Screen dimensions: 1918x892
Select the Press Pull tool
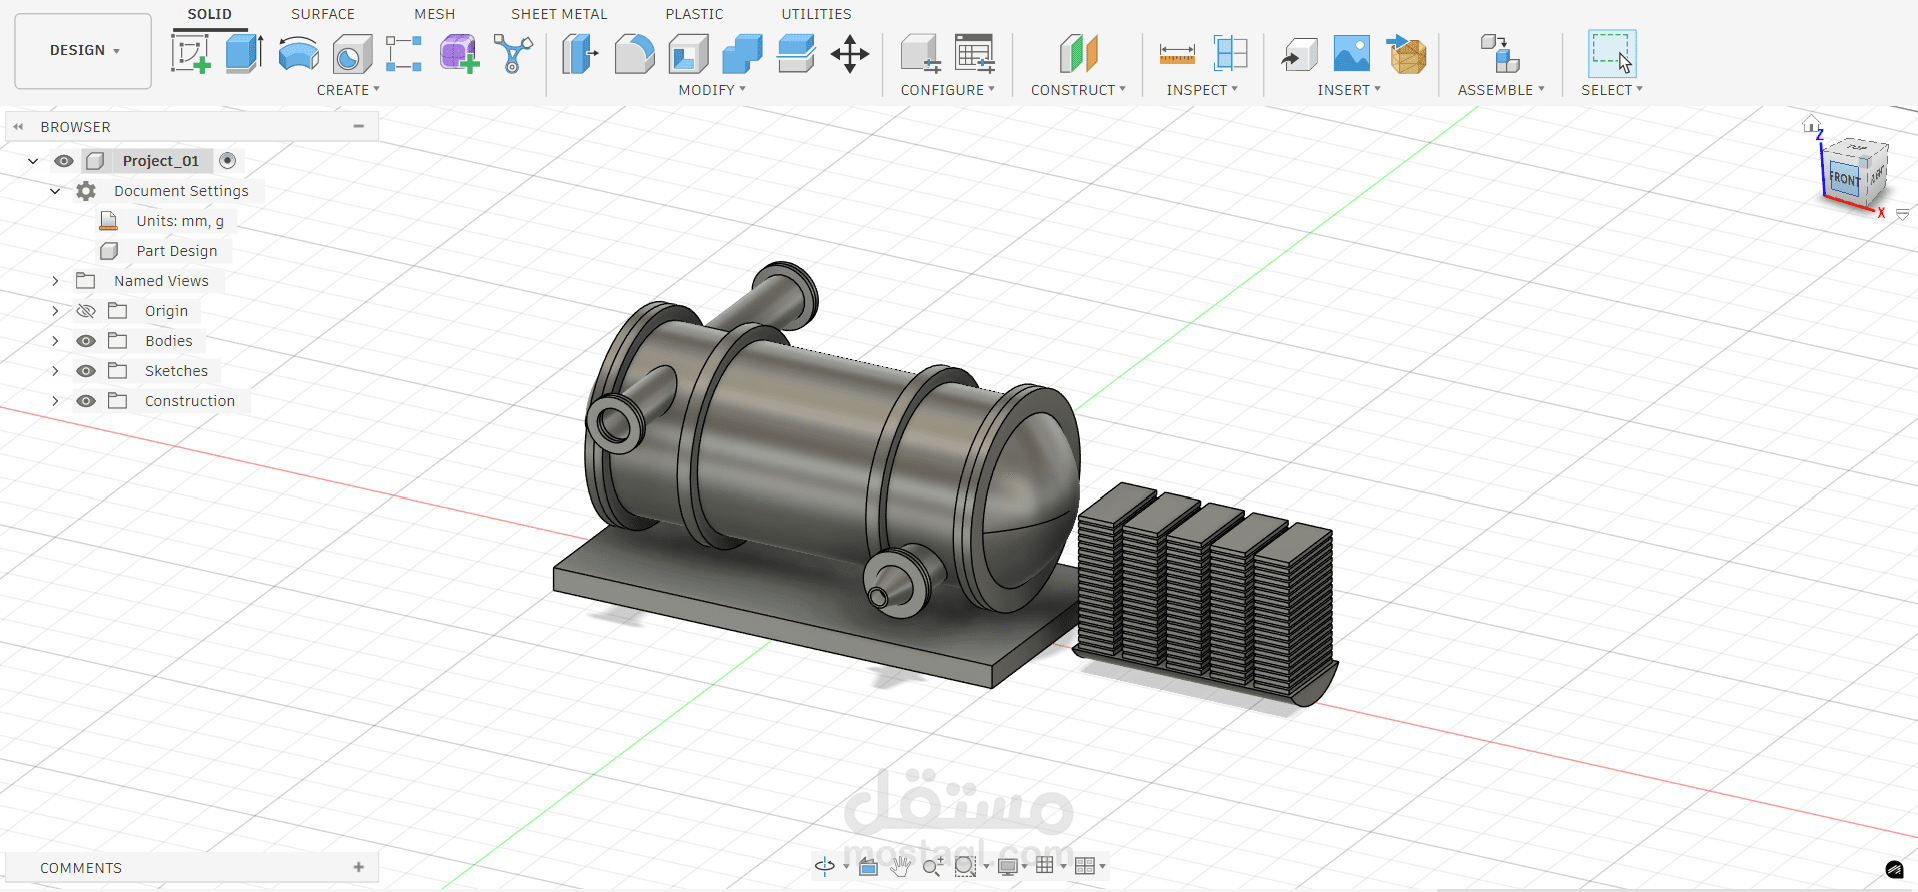[580, 54]
